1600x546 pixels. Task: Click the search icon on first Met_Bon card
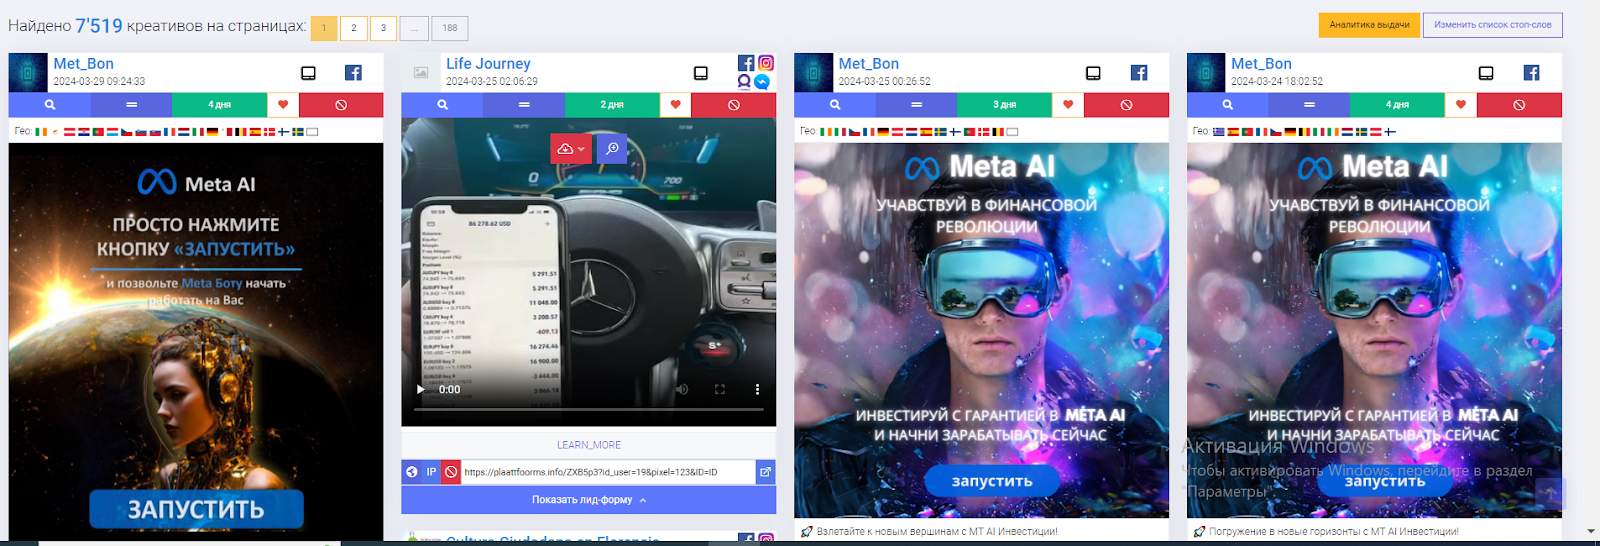50,105
